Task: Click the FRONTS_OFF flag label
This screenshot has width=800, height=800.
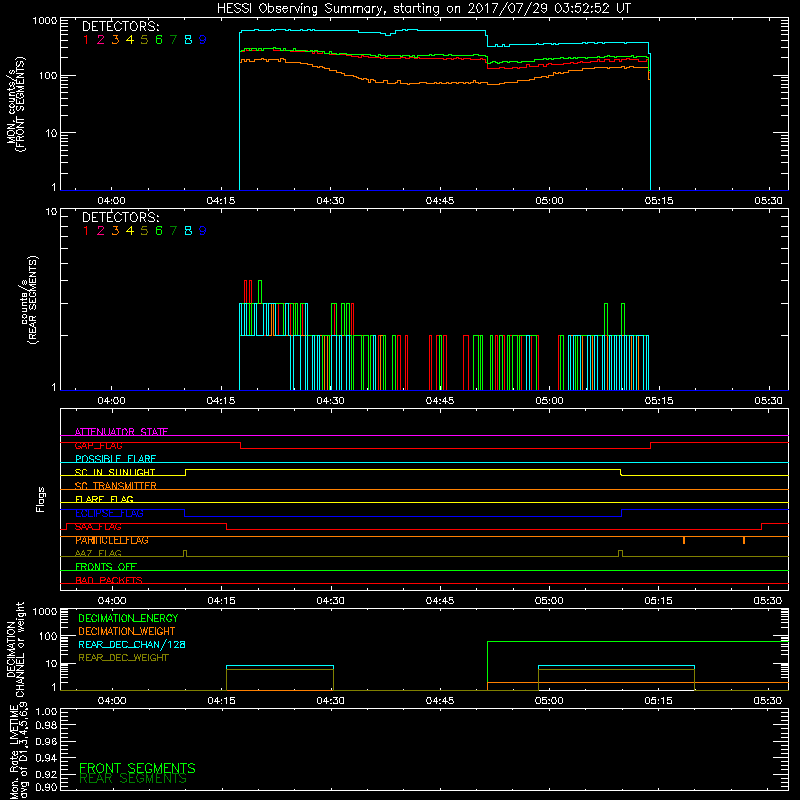Action: click(x=106, y=567)
